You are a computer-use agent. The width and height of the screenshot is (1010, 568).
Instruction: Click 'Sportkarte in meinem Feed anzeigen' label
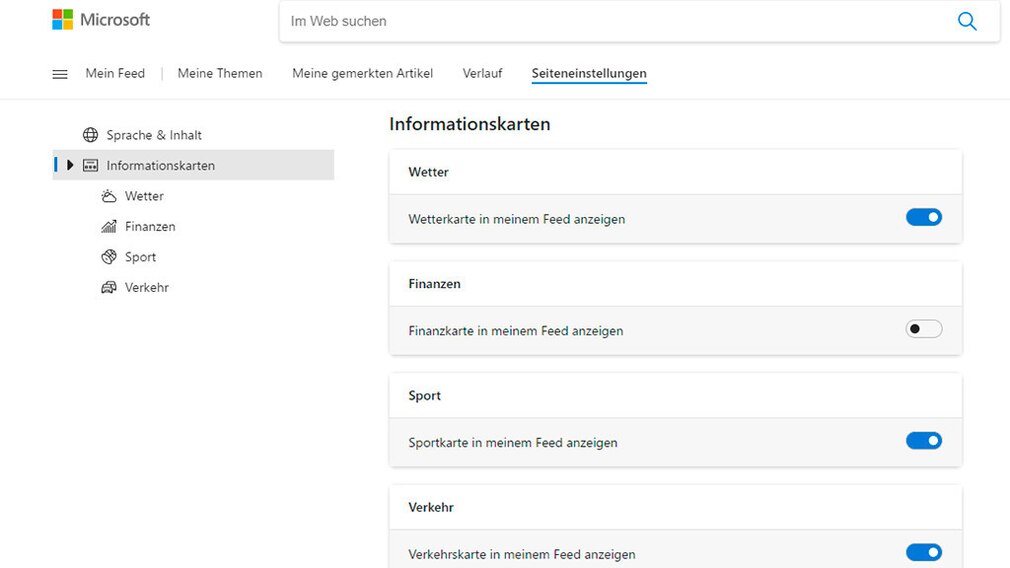[x=513, y=442]
